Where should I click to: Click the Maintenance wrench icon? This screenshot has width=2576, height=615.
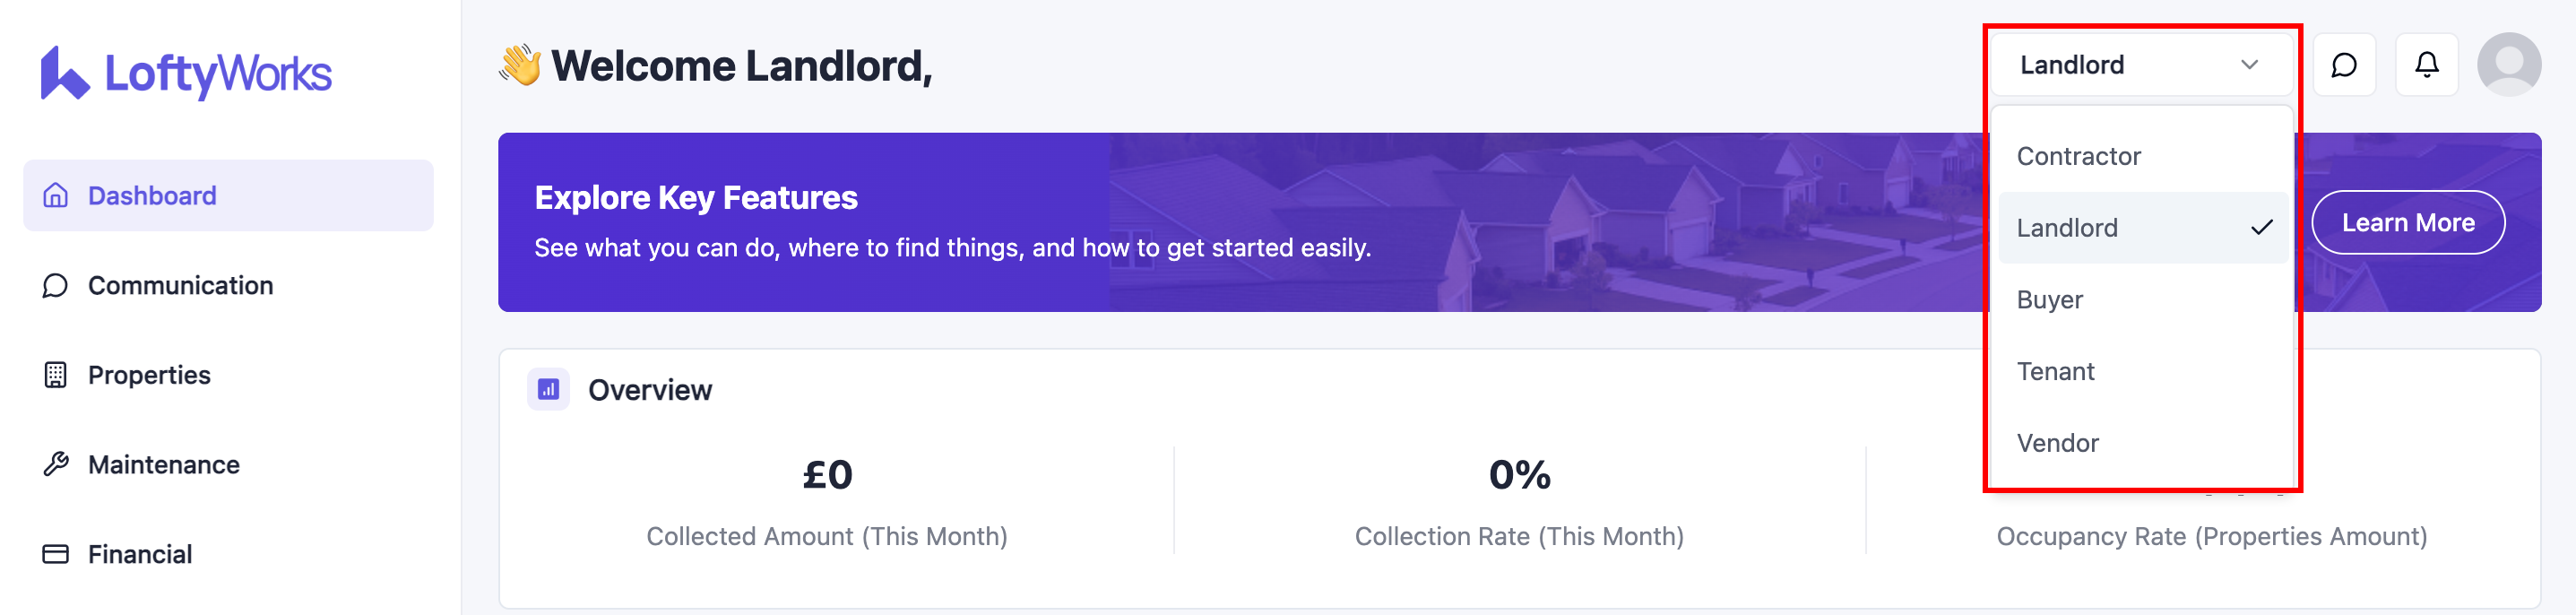coord(56,464)
